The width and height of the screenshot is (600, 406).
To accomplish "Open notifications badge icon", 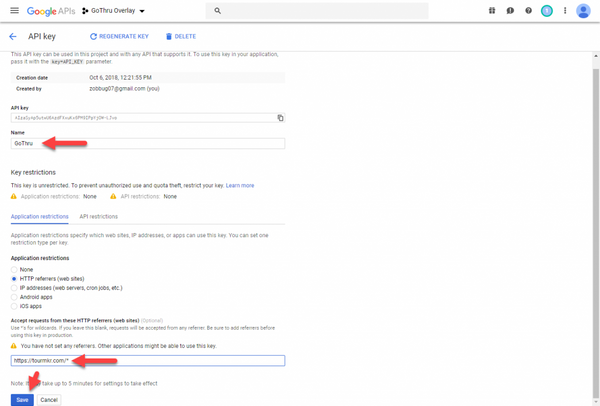I will pyautogui.click(x=547, y=11).
